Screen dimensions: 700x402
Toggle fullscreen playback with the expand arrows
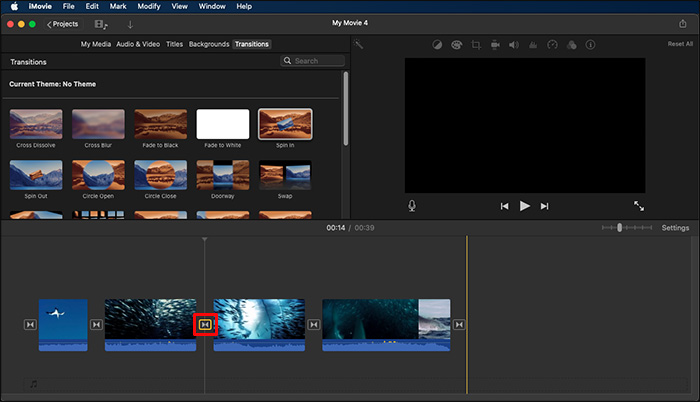coord(639,206)
